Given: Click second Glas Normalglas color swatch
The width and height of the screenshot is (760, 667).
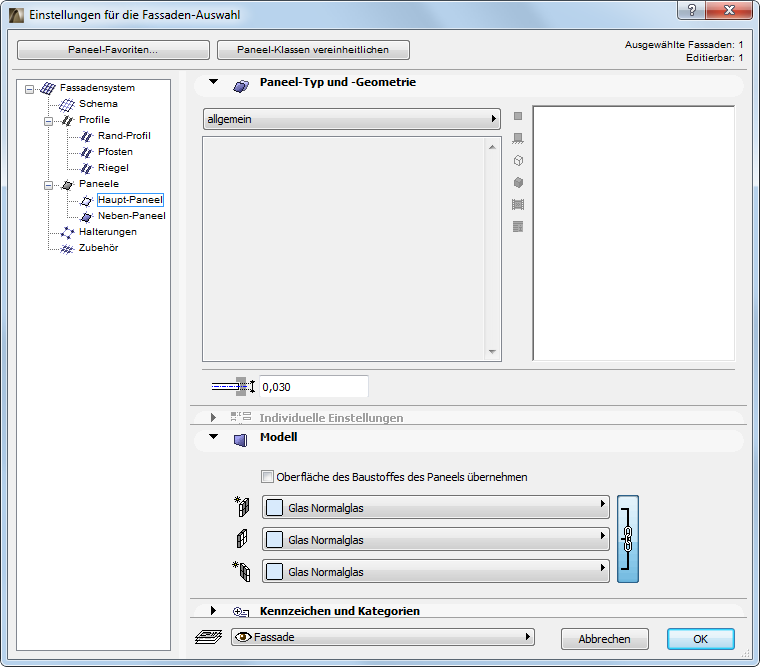Looking at the screenshot, I should 274,540.
